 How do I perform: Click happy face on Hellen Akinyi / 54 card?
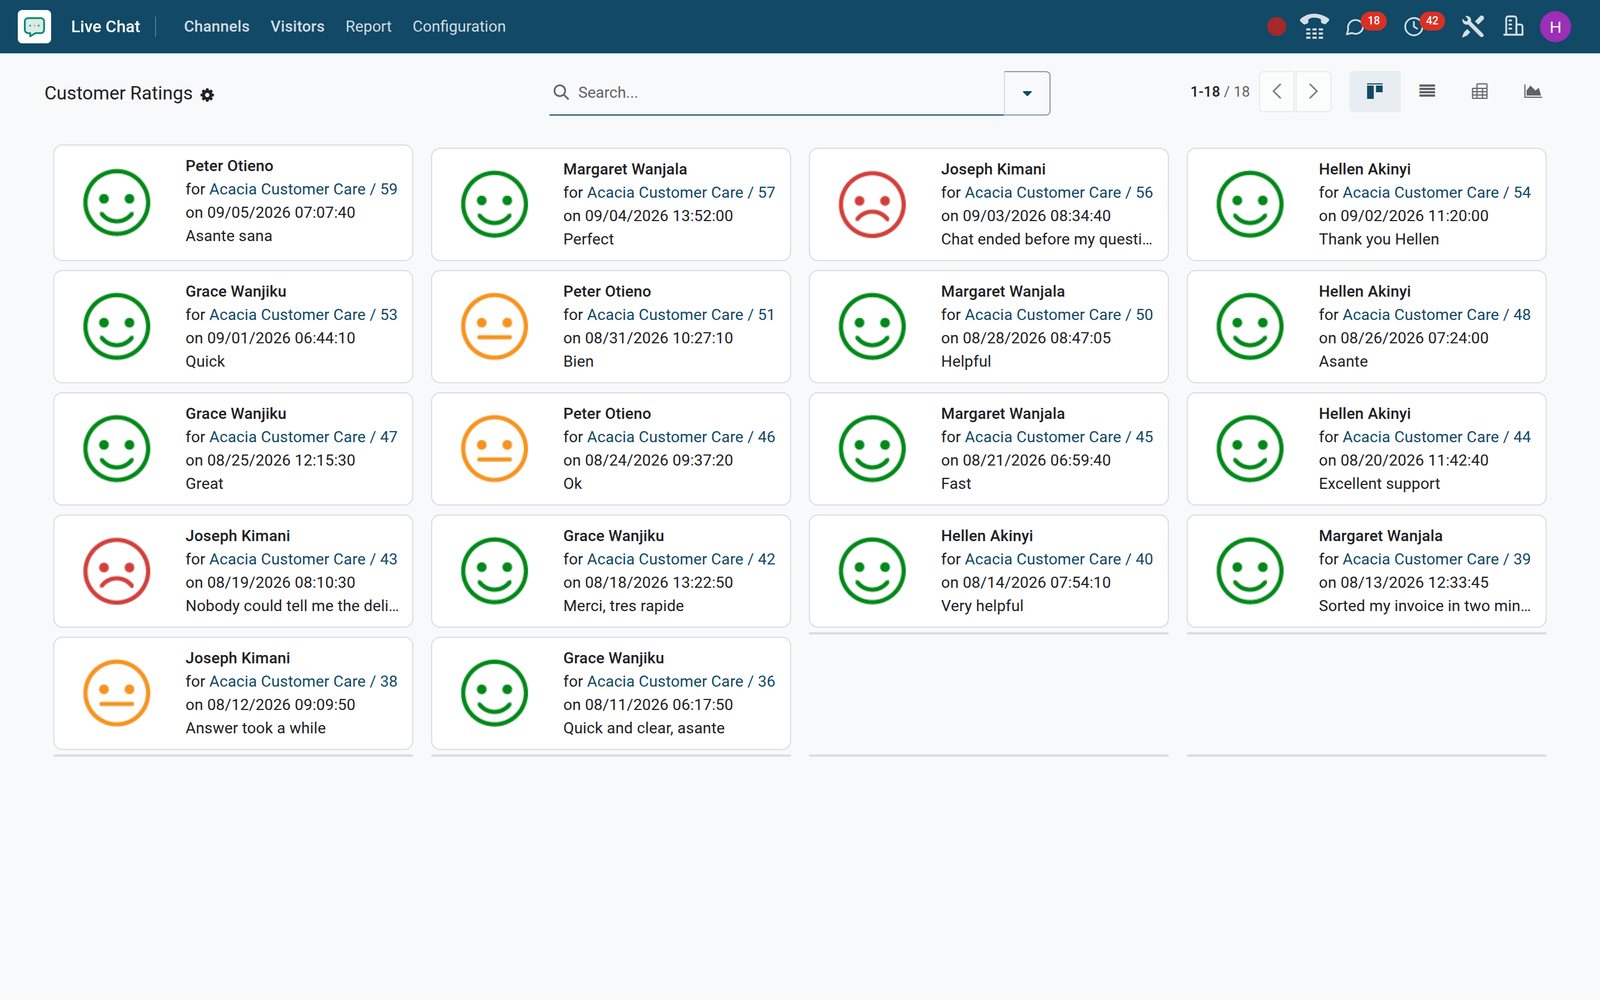pos(1250,204)
